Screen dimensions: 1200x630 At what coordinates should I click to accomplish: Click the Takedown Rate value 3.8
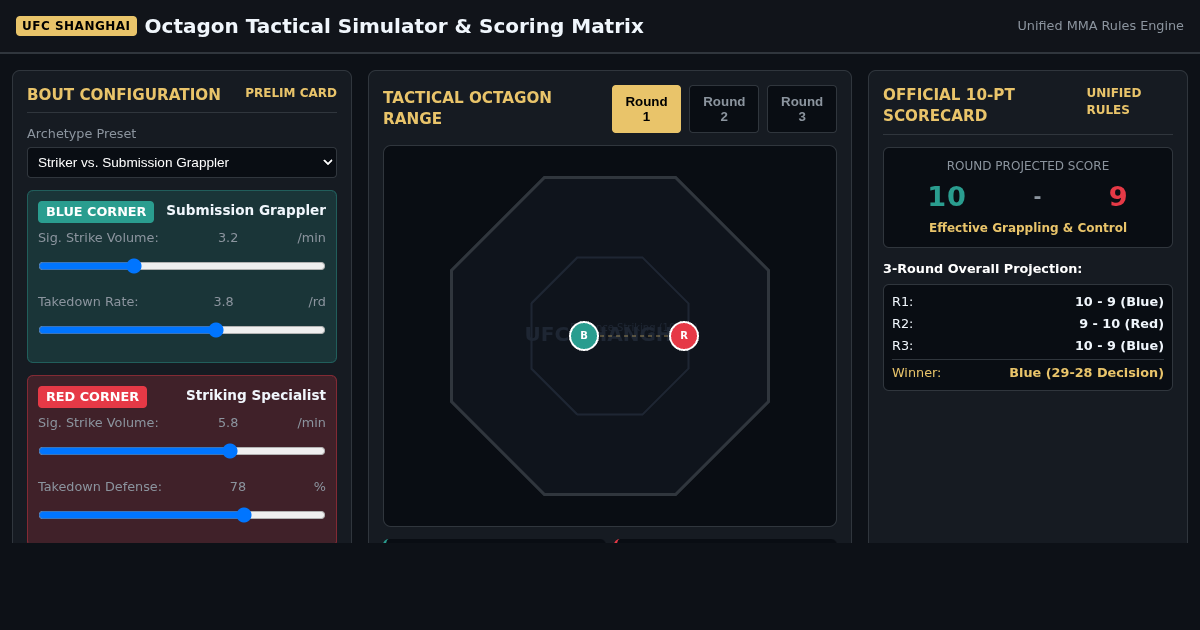tap(223, 302)
